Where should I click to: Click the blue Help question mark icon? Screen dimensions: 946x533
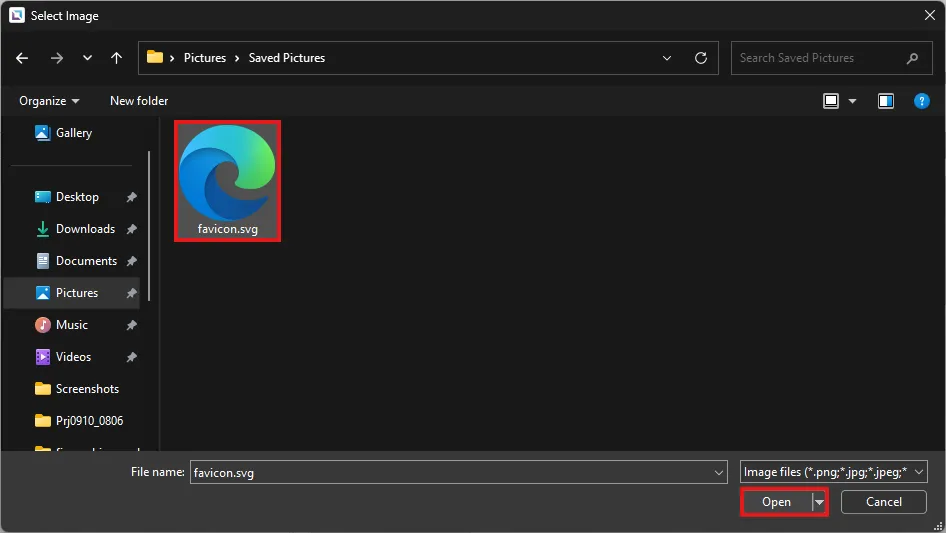tap(919, 101)
